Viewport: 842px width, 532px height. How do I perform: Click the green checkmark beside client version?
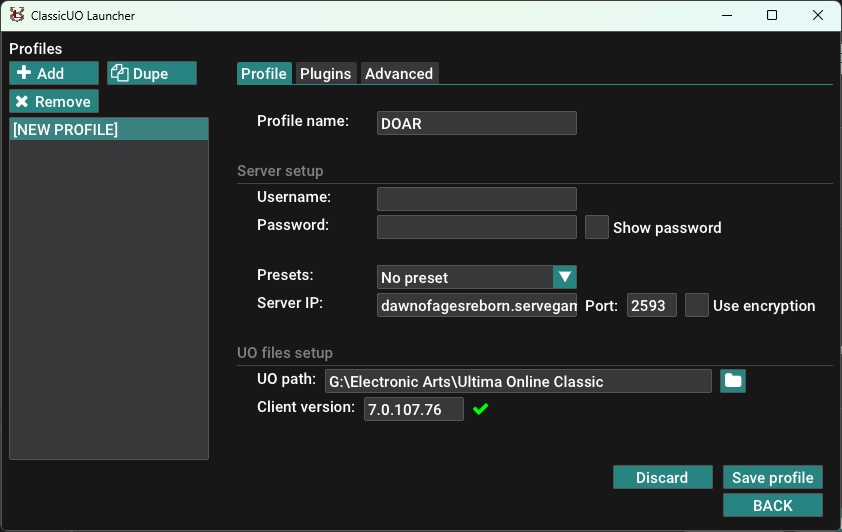480,410
